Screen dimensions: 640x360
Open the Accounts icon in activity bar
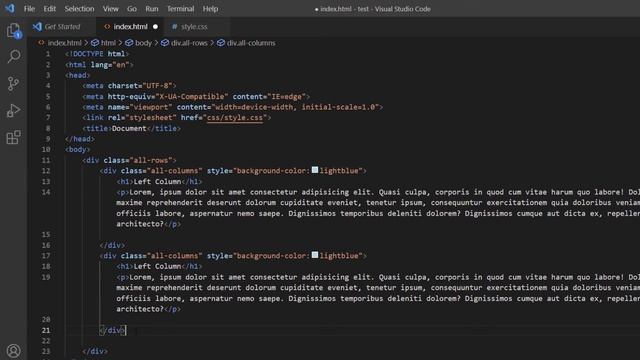[x=13, y=351]
